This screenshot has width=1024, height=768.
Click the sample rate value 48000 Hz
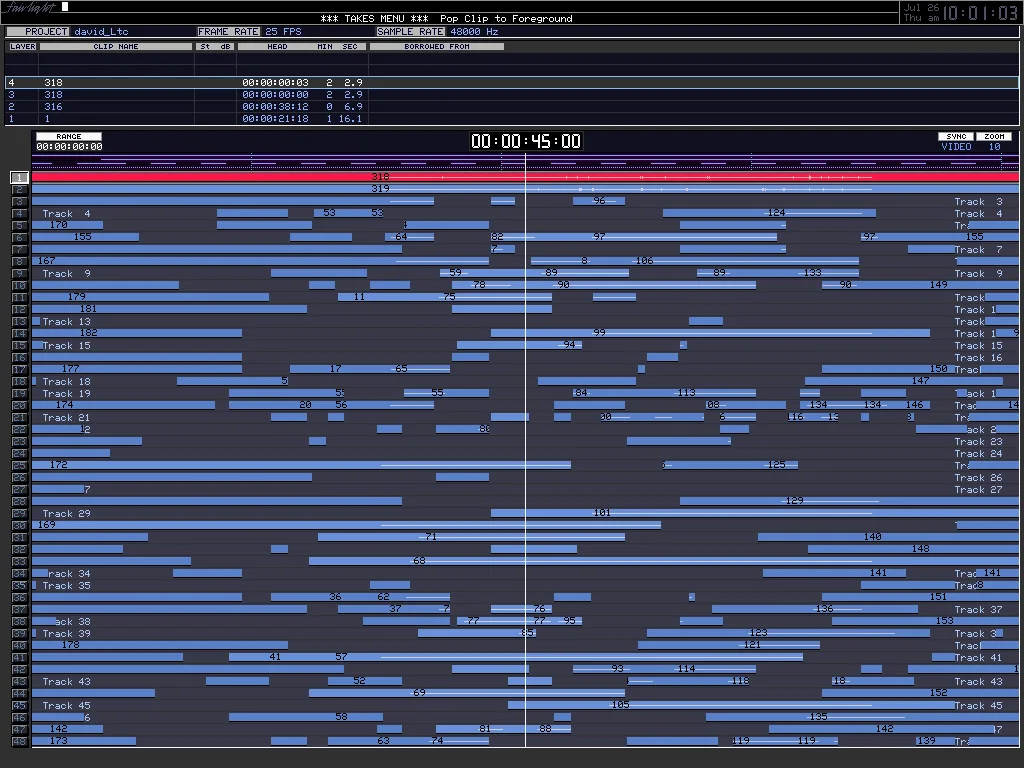pyautogui.click(x=474, y=31)
